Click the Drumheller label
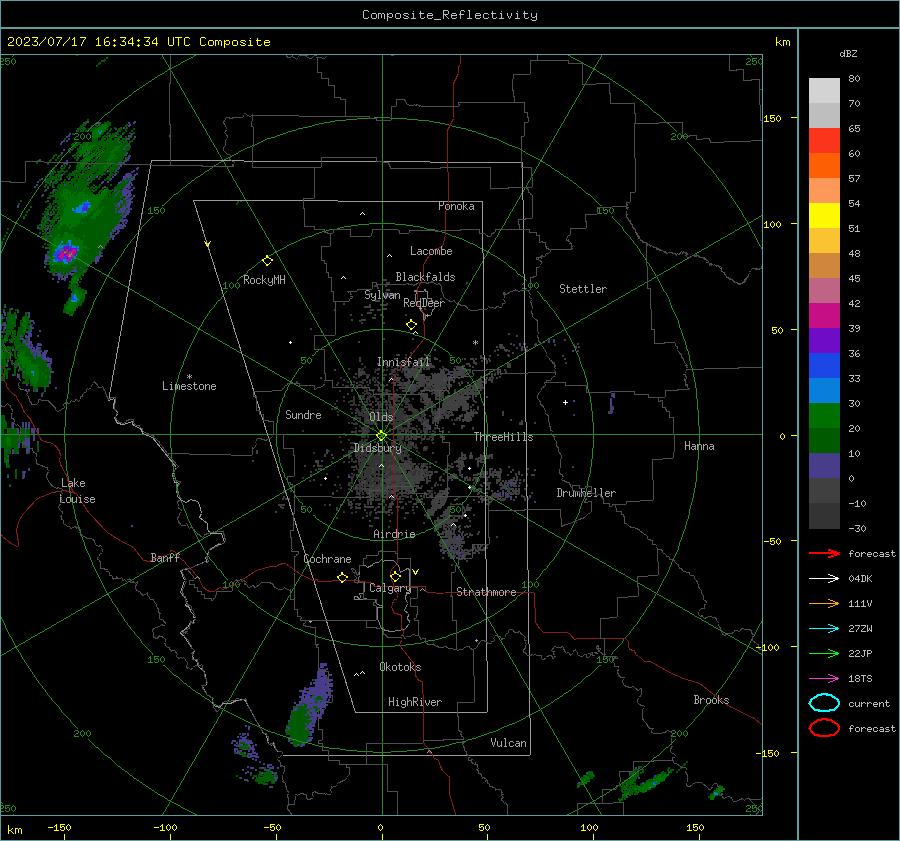 coord(586,493)
